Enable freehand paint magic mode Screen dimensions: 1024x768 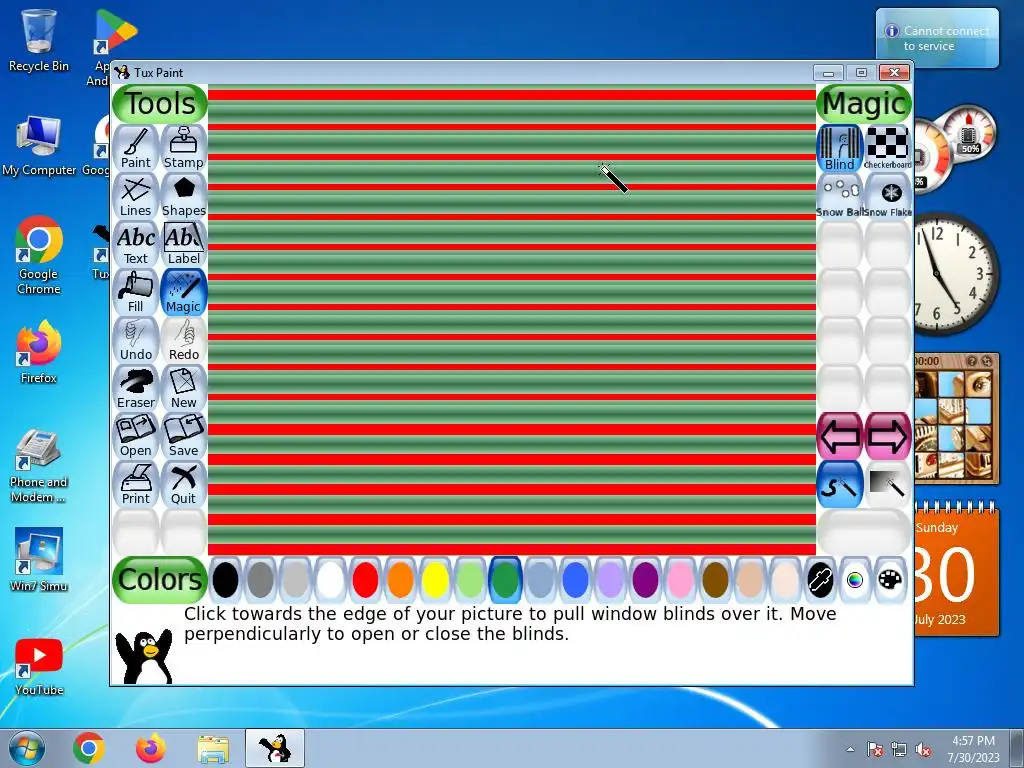click(840, 484)
